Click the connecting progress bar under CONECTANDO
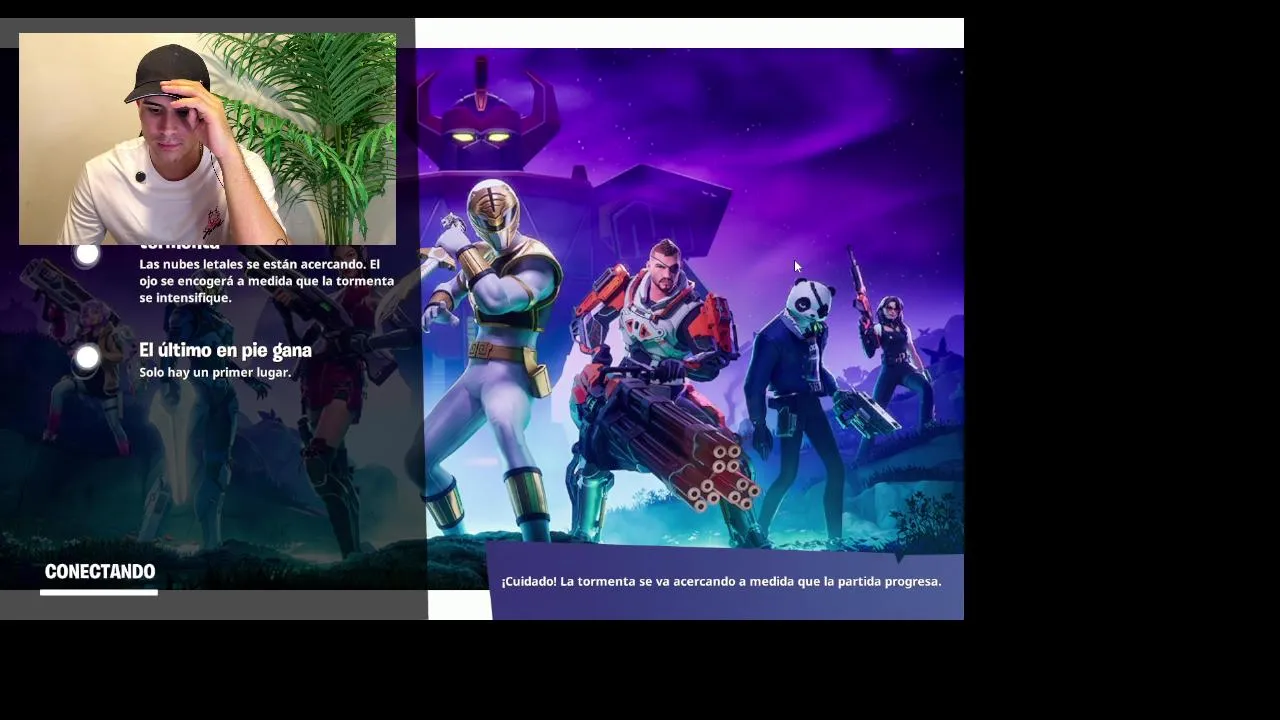The height and width of the screenshot is (720, 1280). pyautogui.click(x=99, y=592)
